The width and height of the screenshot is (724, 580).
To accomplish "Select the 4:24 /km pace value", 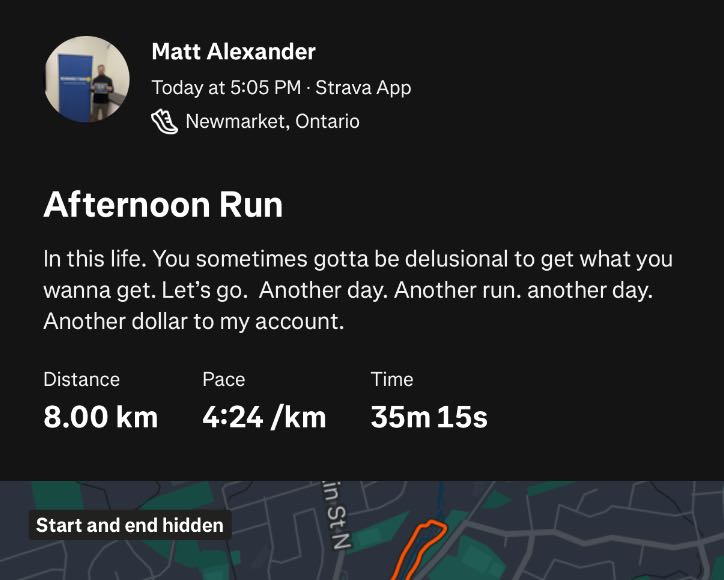I will coord(264,417).
